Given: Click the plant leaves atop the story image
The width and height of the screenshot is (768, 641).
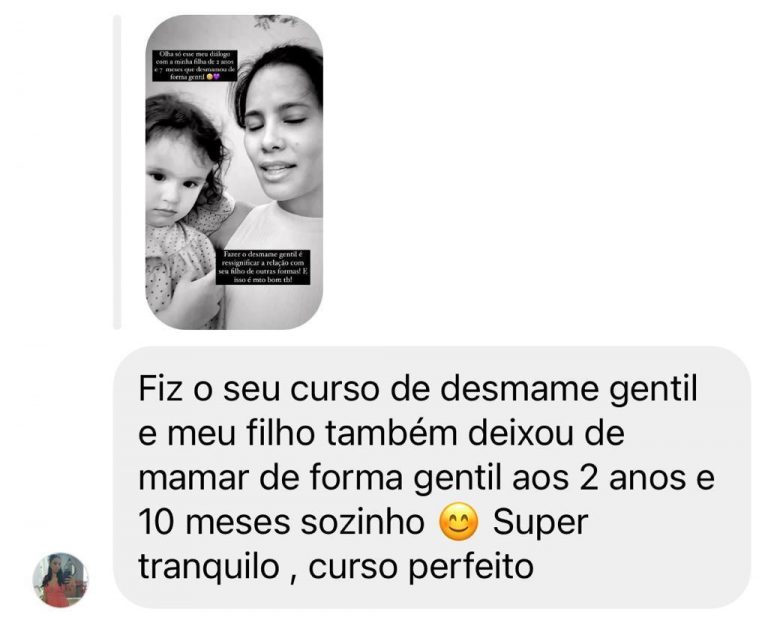Looking at the screenshot, I should (x=275, y=22).
